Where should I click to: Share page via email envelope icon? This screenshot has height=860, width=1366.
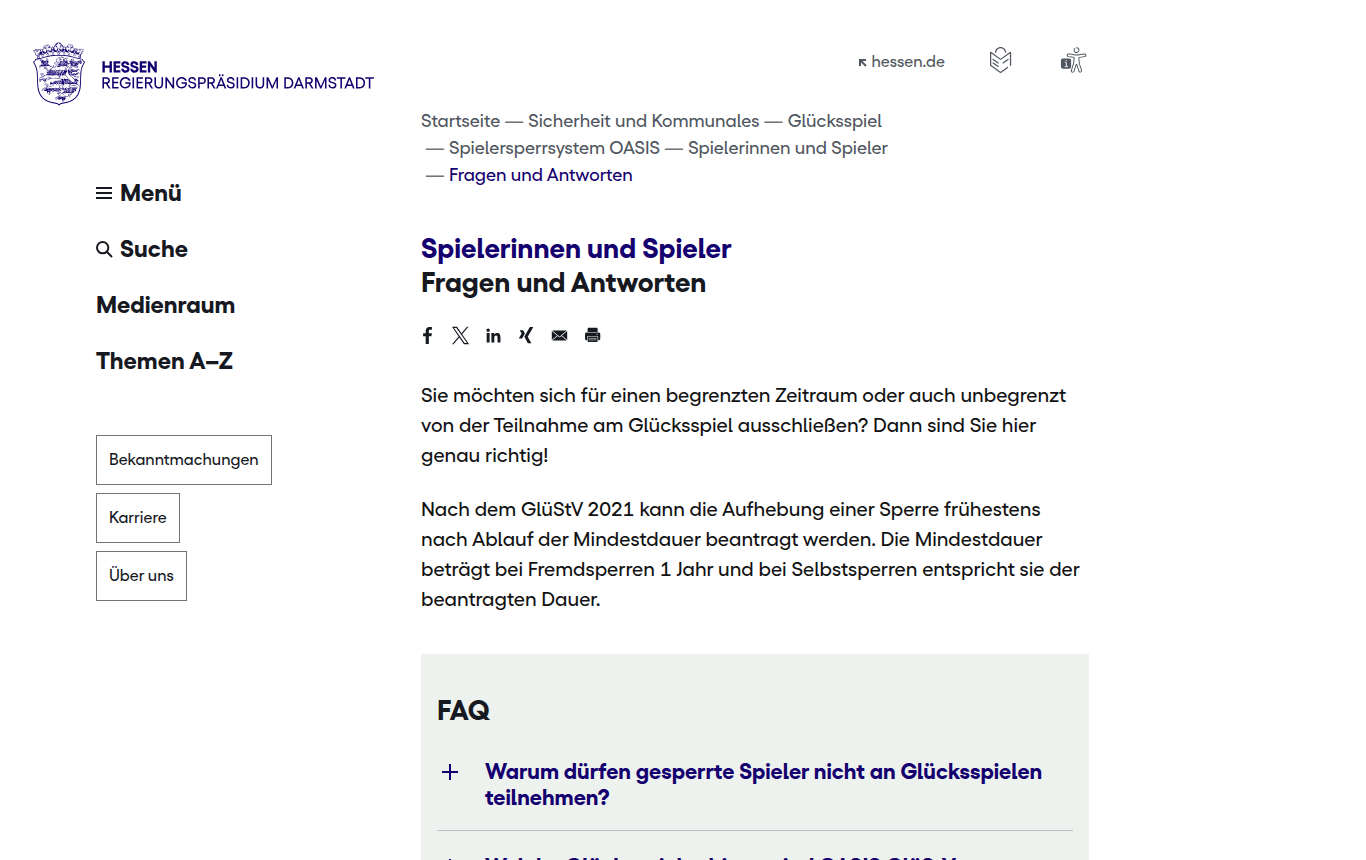(559, 335)
